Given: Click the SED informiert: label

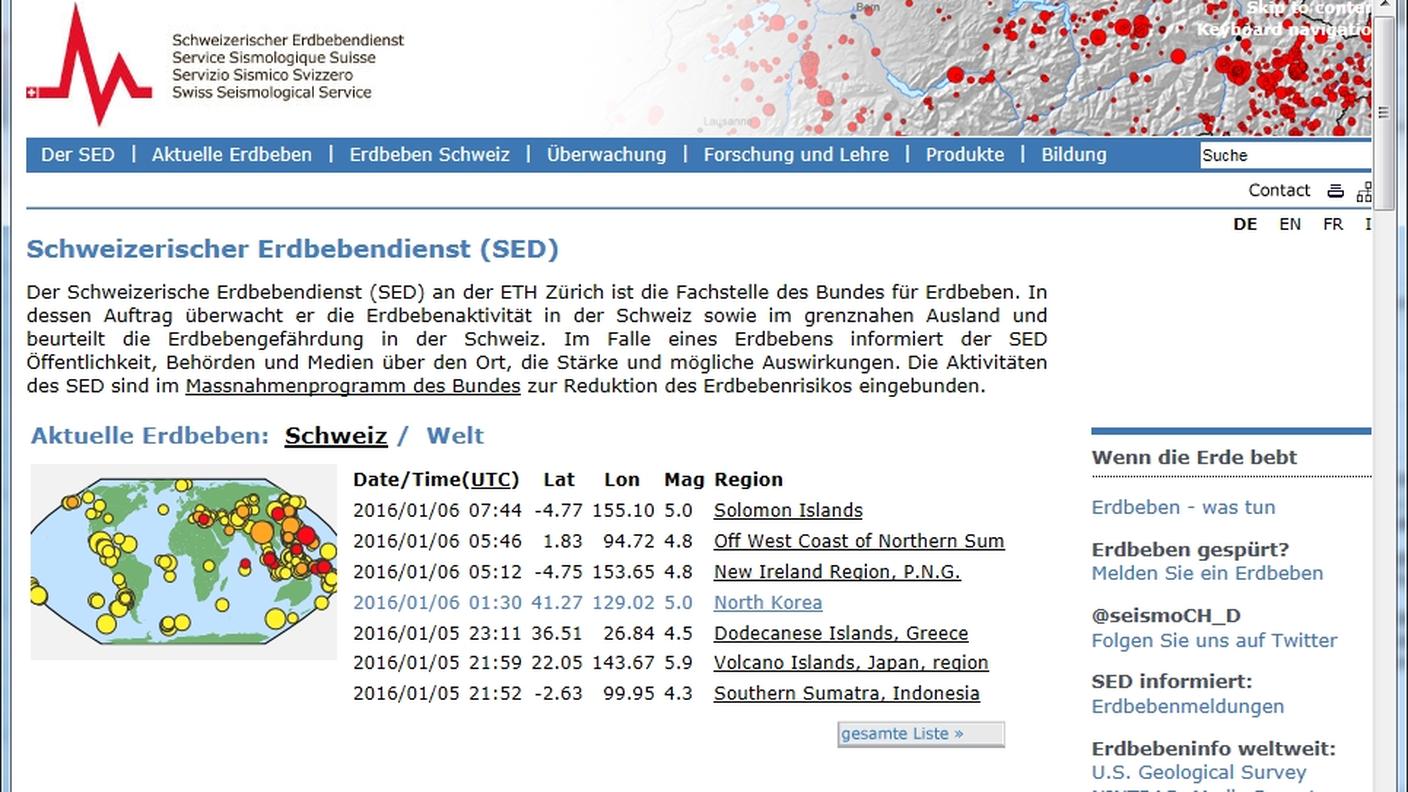Looking at the screenshot, I should pyautogui.click(x=1172, y=682).
